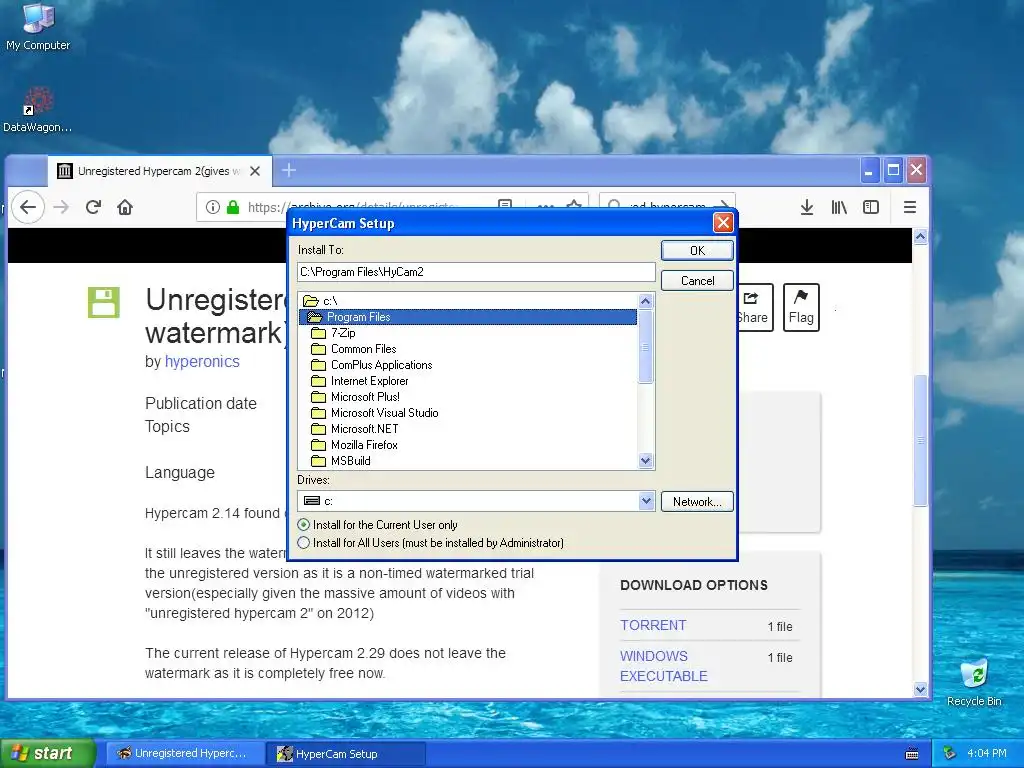Click the TORRENT download link
Screen dimensions: 1024x768
(653, 626)
